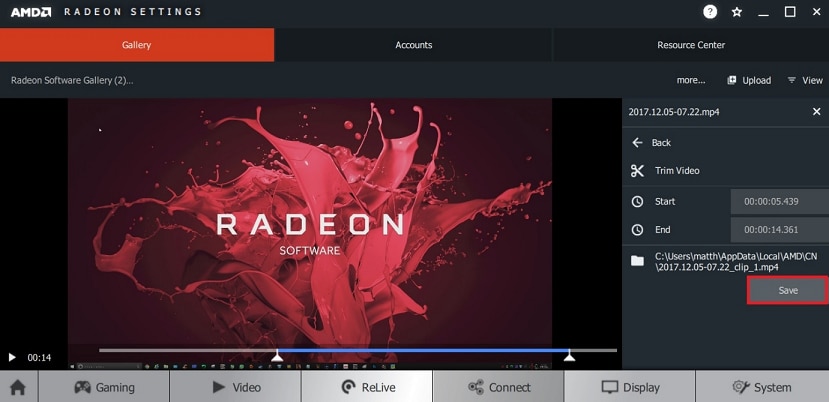This screenshot has width=829, height=402.
Task: Click the Start clock icon
Action: pyautogui.click(x=638, y=202)
